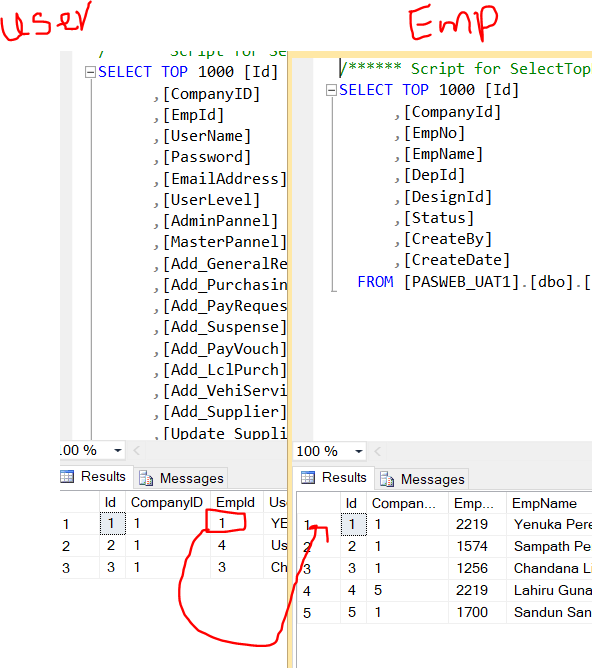The height and width of the screenshot is (668, 592).
Task: Click [PASWEB_UAT1] in the FROM clause
Action: pos(462,282)
